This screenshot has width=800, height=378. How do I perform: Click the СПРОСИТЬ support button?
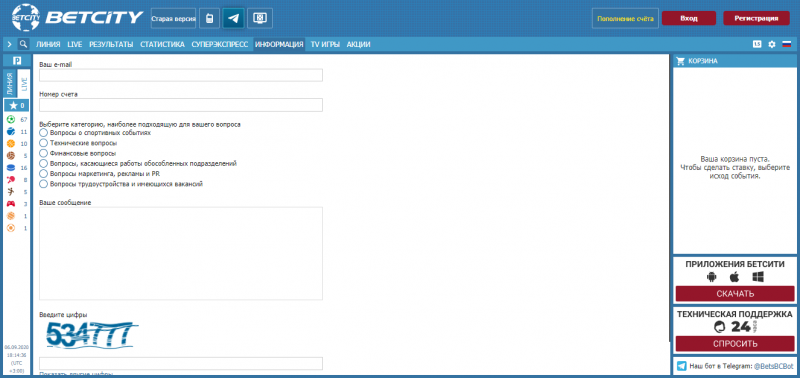[x=735, y=344]
